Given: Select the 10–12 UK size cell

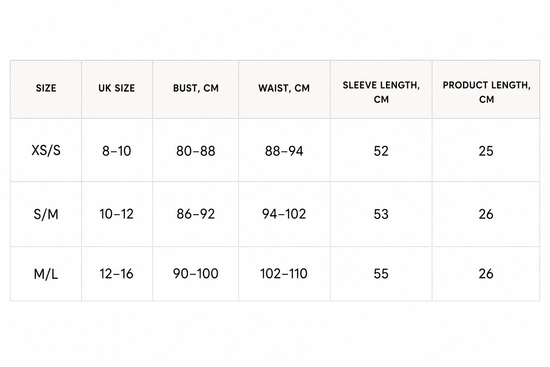Looking at the screenshot, I should [117, 214].
